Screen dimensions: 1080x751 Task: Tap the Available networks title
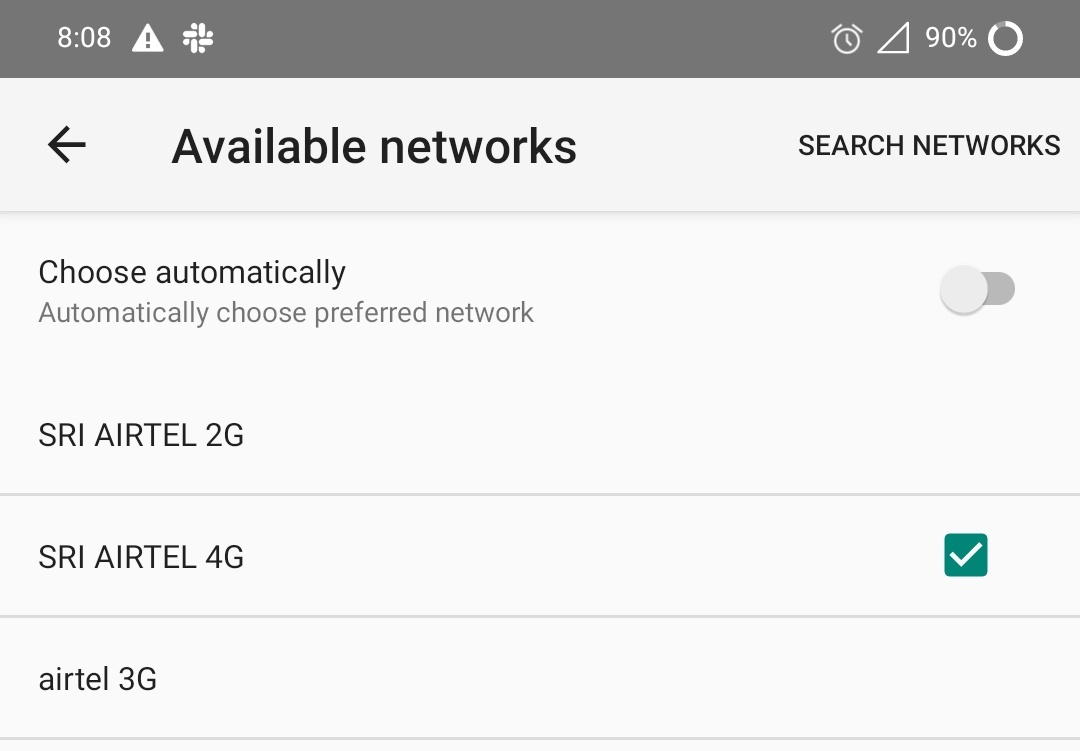[x=374, y=146]
